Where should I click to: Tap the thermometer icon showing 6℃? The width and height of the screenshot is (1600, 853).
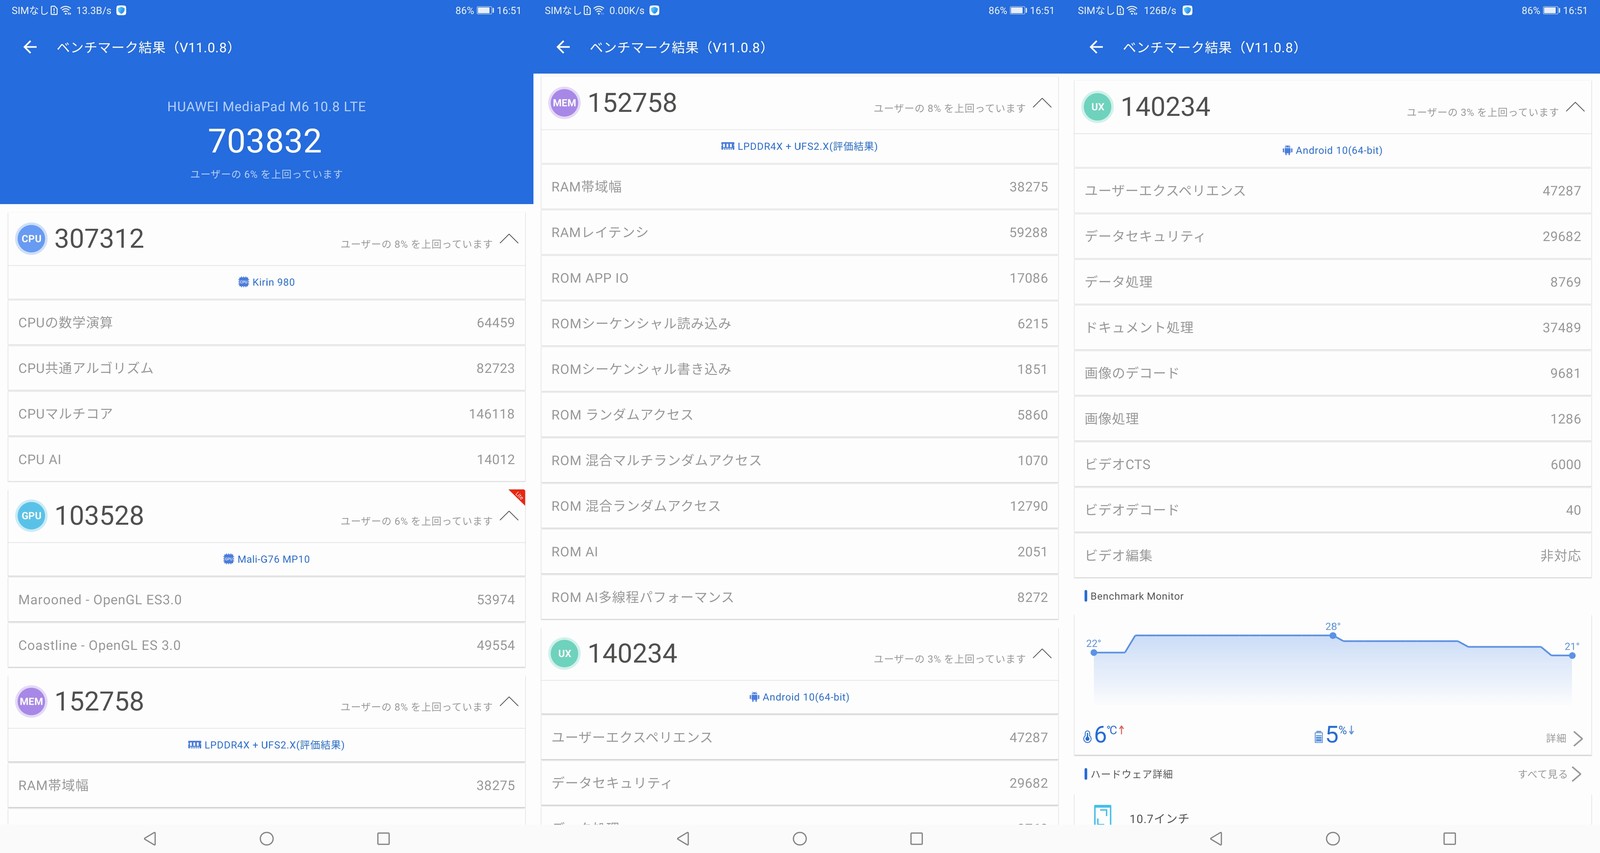(x=1088, y=737)
